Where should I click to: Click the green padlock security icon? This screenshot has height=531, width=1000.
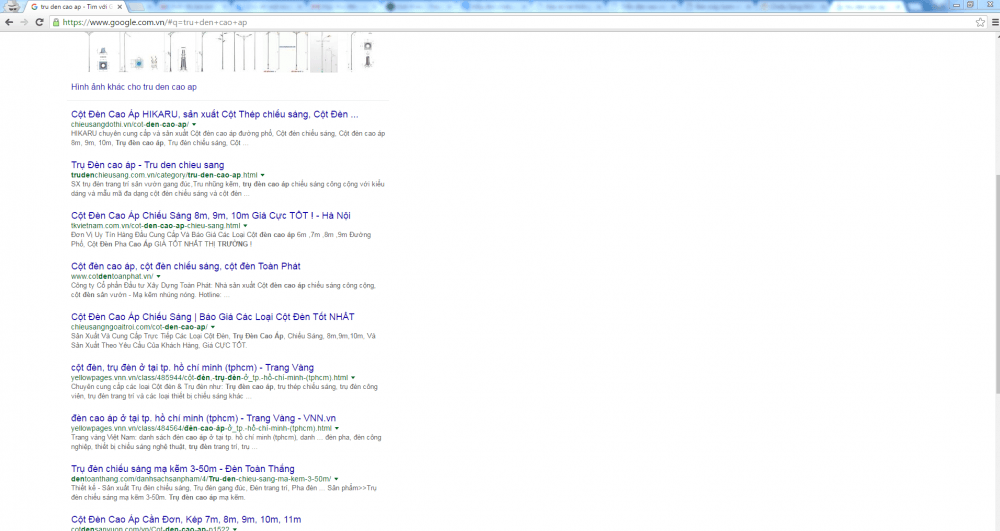pos(56,22)
